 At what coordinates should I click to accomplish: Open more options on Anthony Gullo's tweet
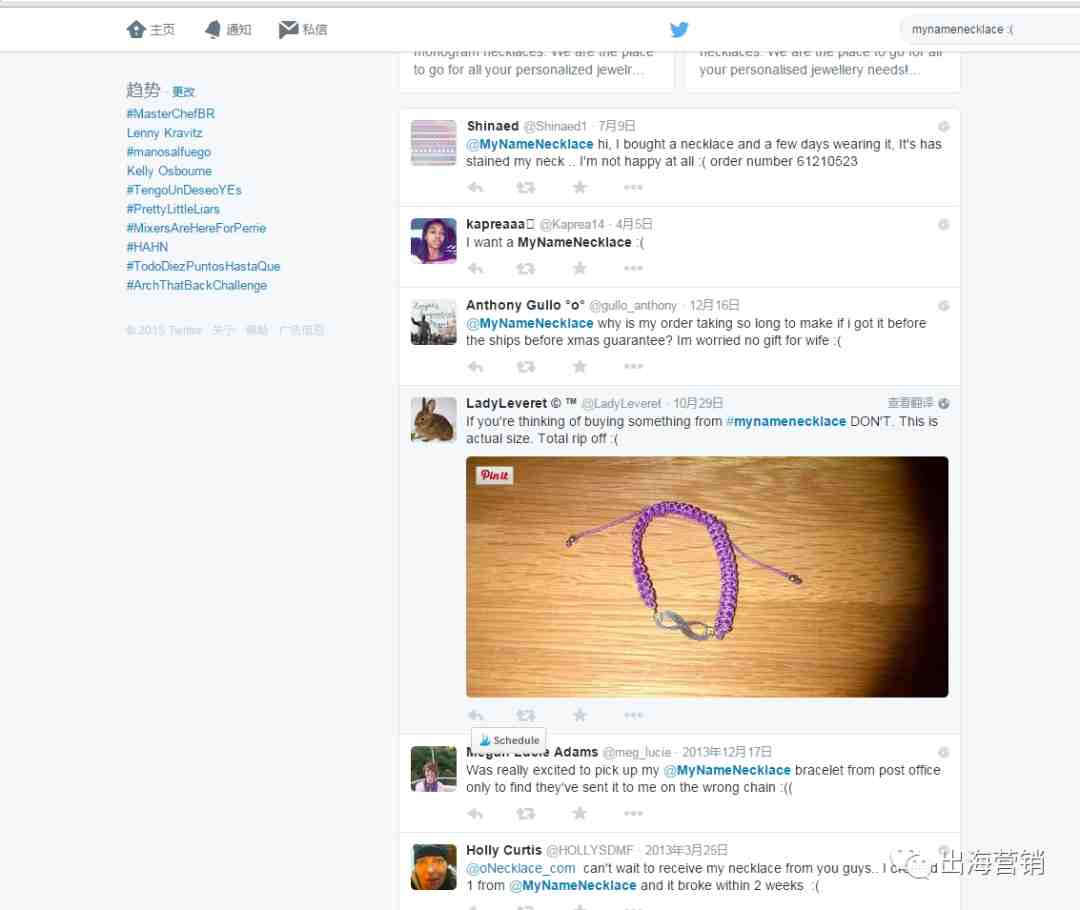point(633,367)
